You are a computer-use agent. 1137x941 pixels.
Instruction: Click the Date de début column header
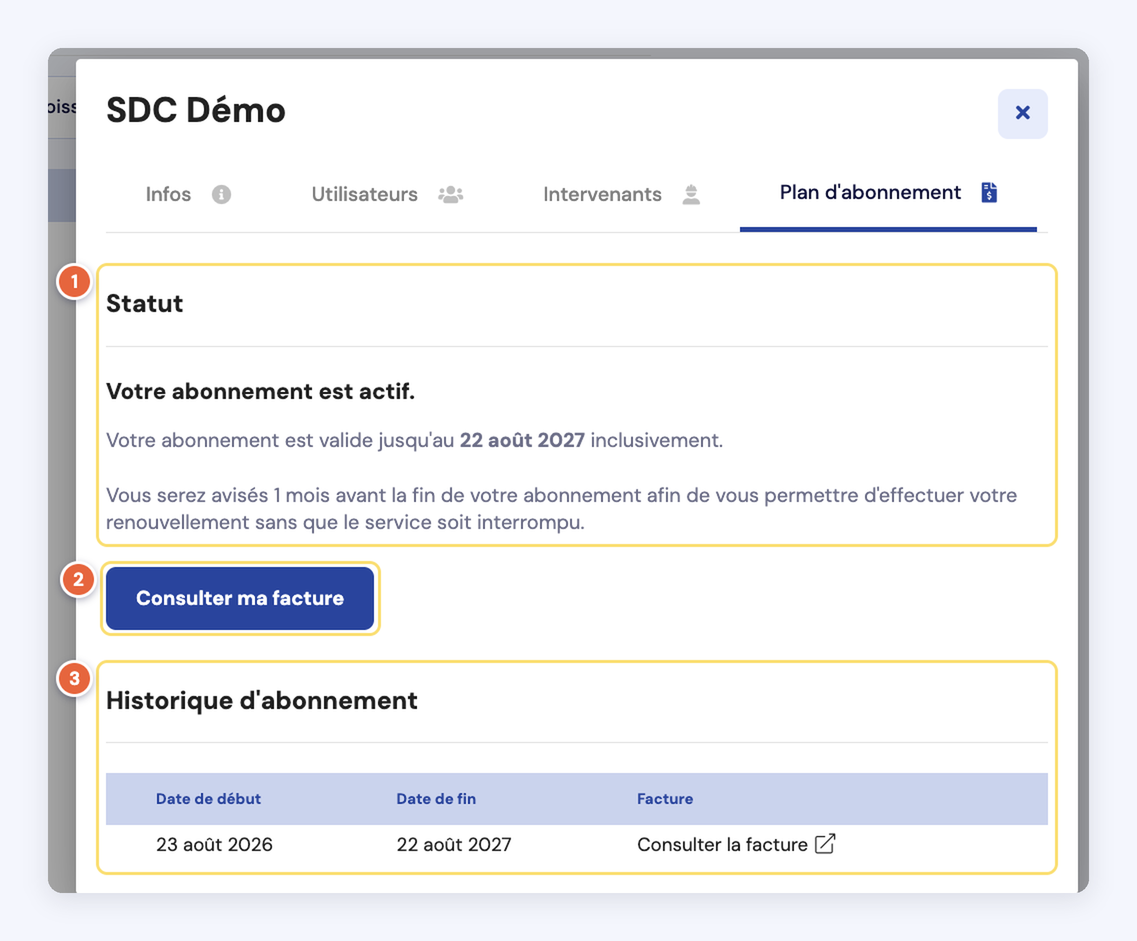pyautogui.click(x=208, y=799)
